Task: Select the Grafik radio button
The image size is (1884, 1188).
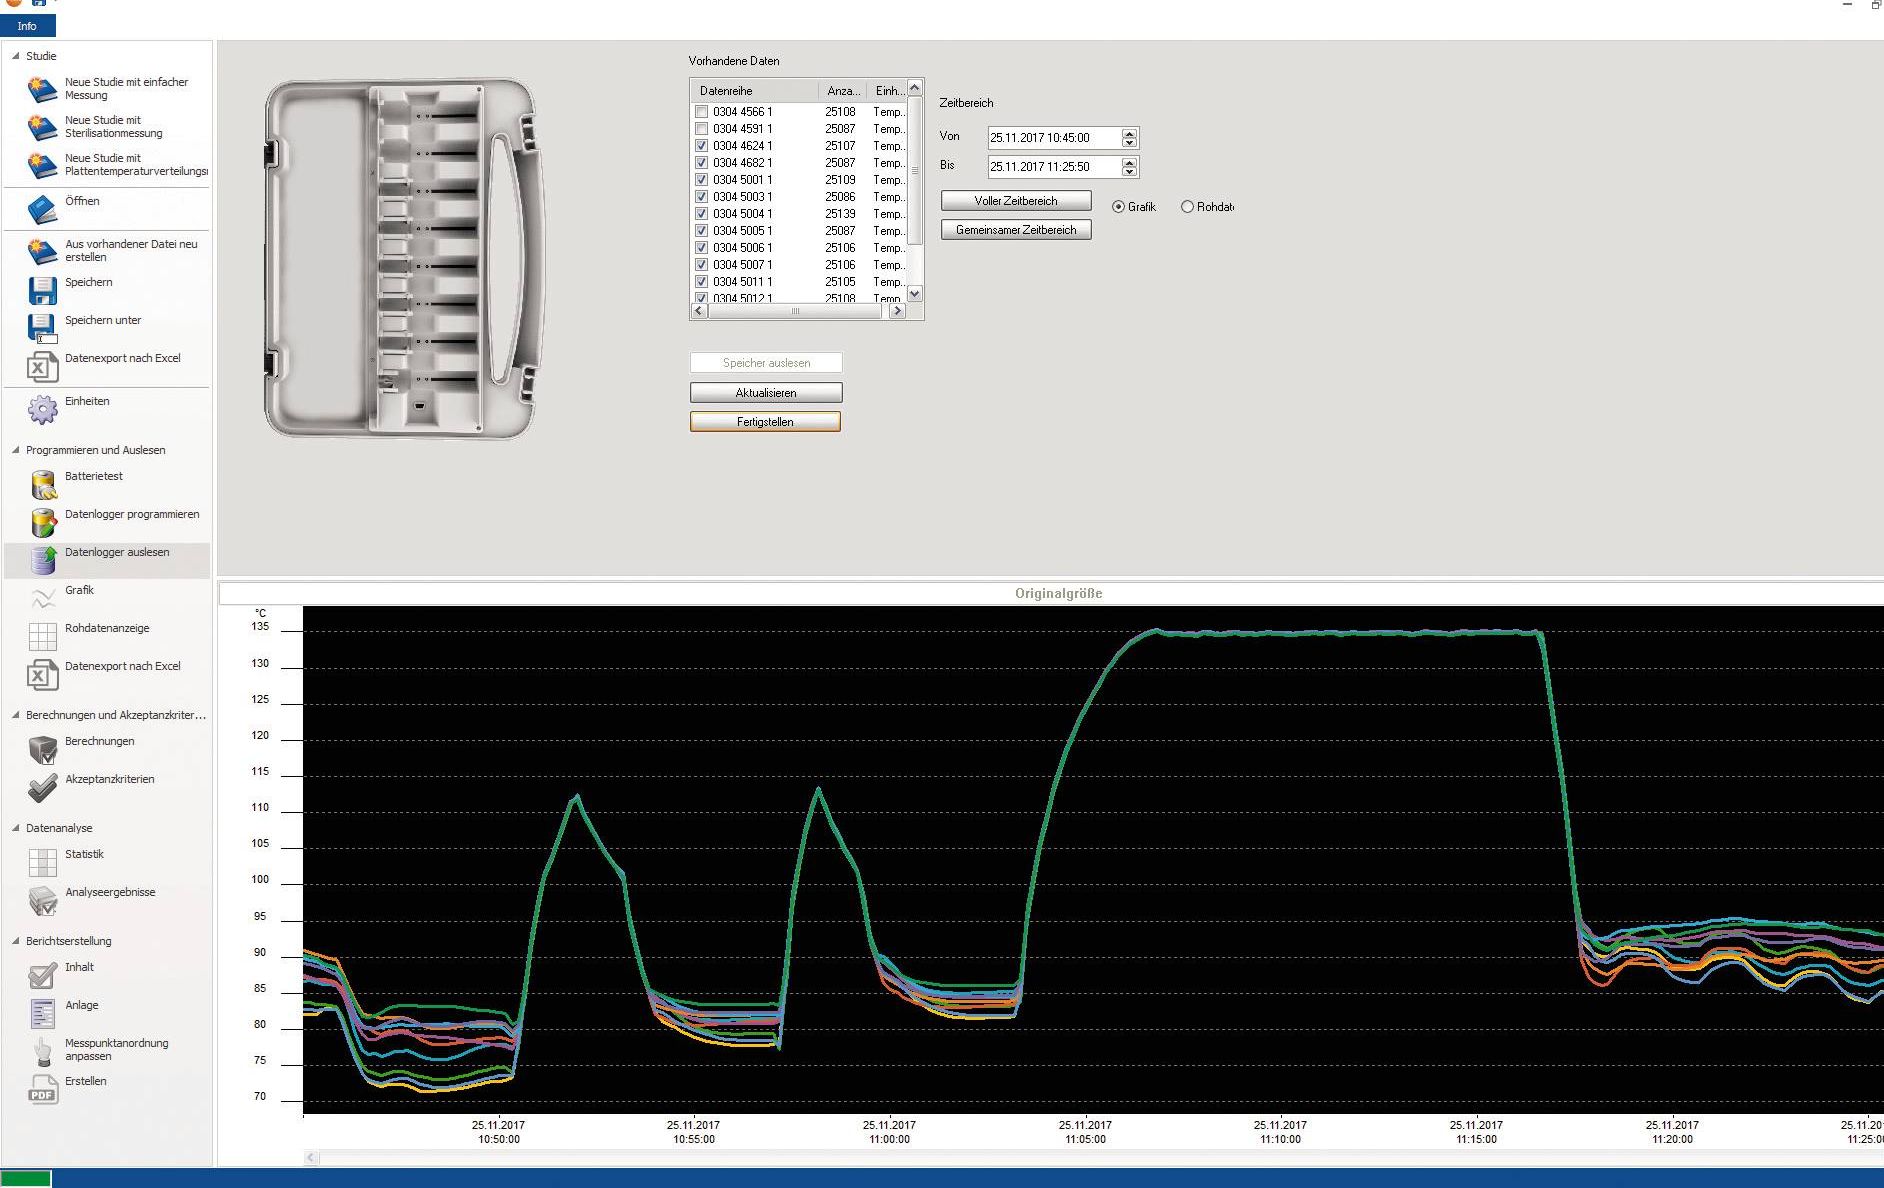Action: click(x=1118, y=207)
